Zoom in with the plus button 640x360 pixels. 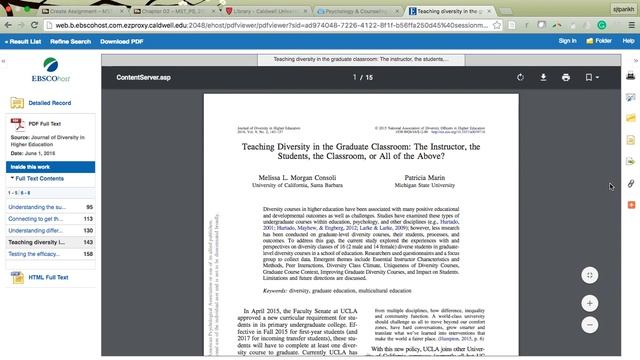590,303
